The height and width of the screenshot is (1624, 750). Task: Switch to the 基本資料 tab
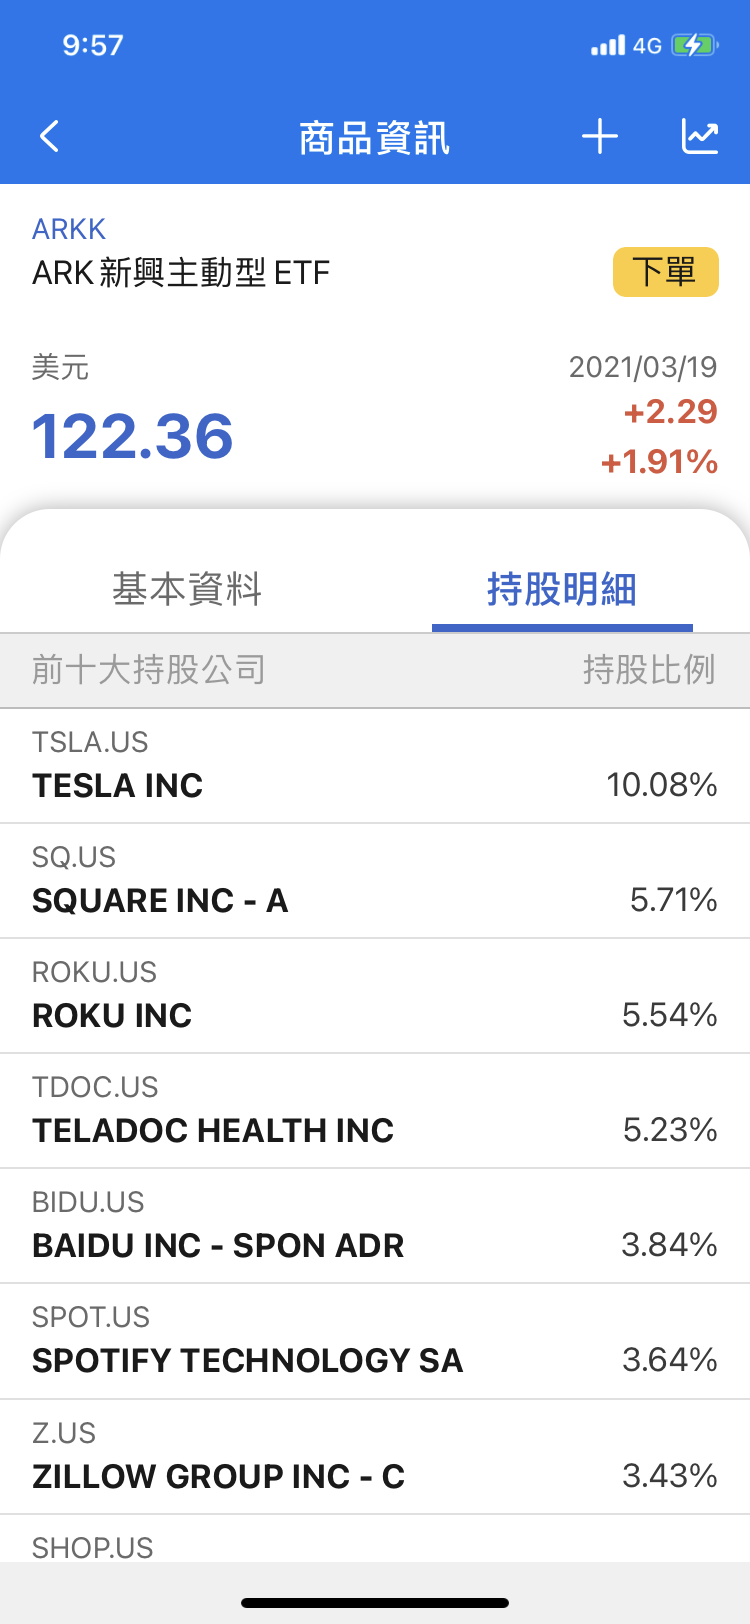pyautogui.click(x=187, y=589)
